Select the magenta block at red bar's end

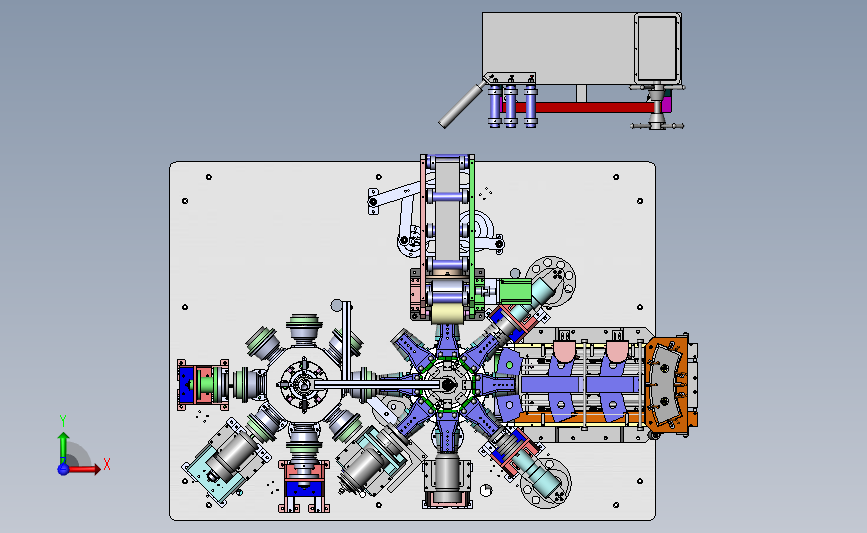[x=667, y=104]
